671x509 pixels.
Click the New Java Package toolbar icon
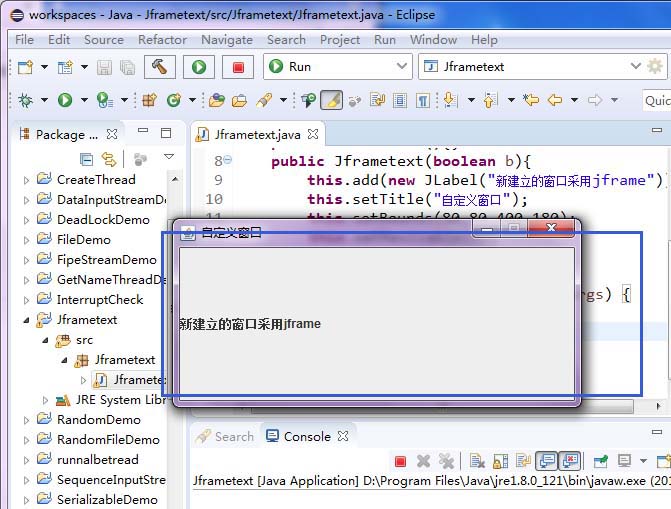(x=149, y=100)
